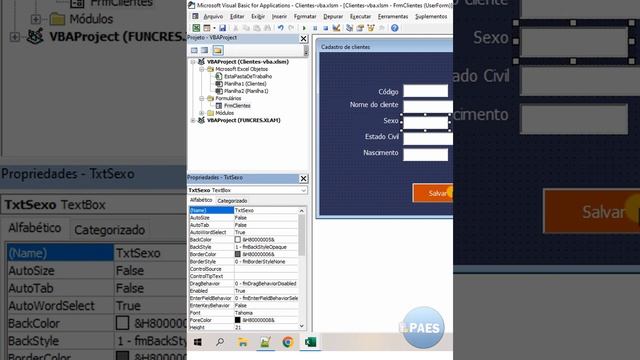The width and height of the screenshot is (640, 360).
Task: Save the workbook with the floppy icon
Action: 222,28
